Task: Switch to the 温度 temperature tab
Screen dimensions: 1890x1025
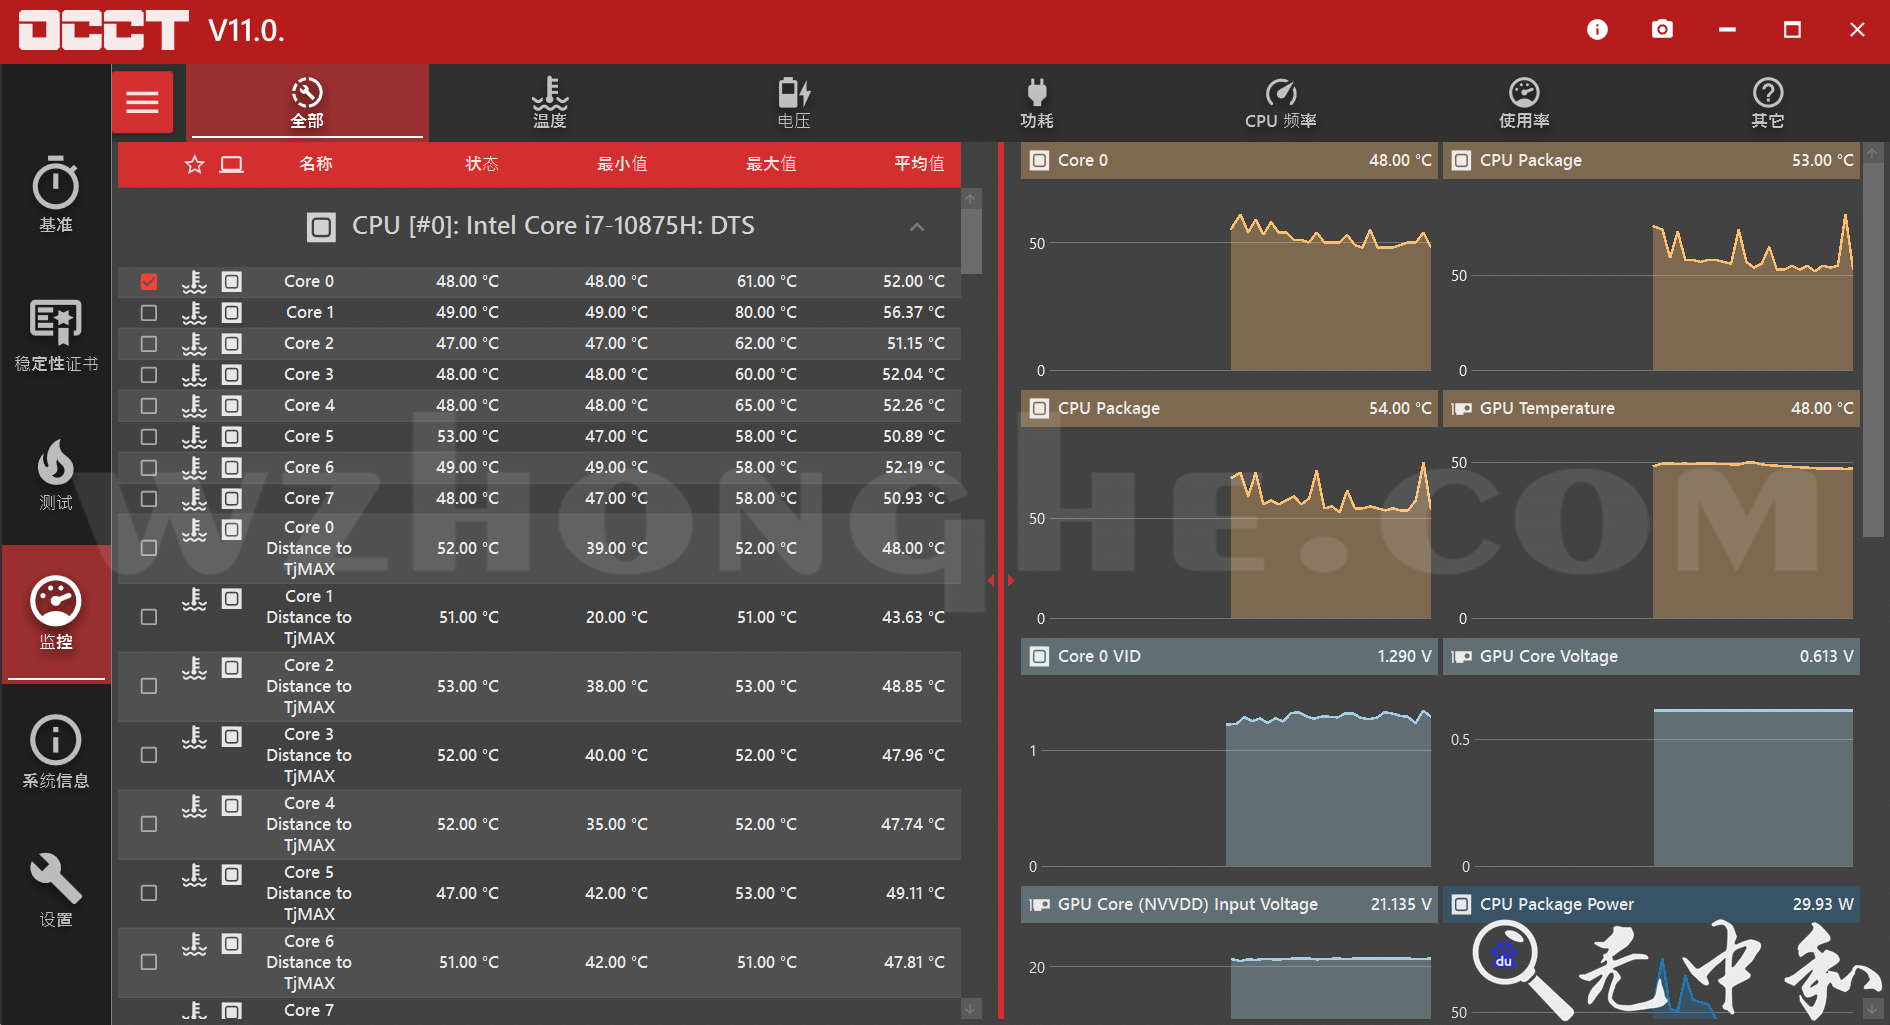Action: 549,102
